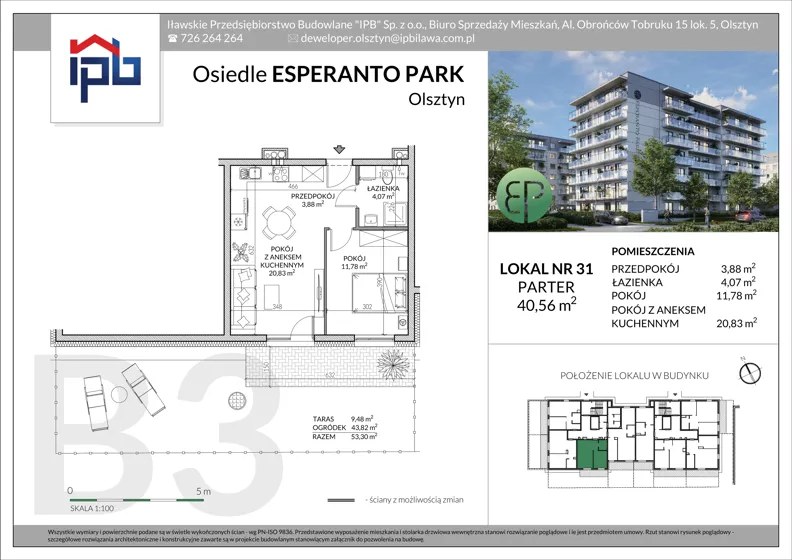
Task: Click the kitchen sink symbol
Action: [x=250, y=173]
